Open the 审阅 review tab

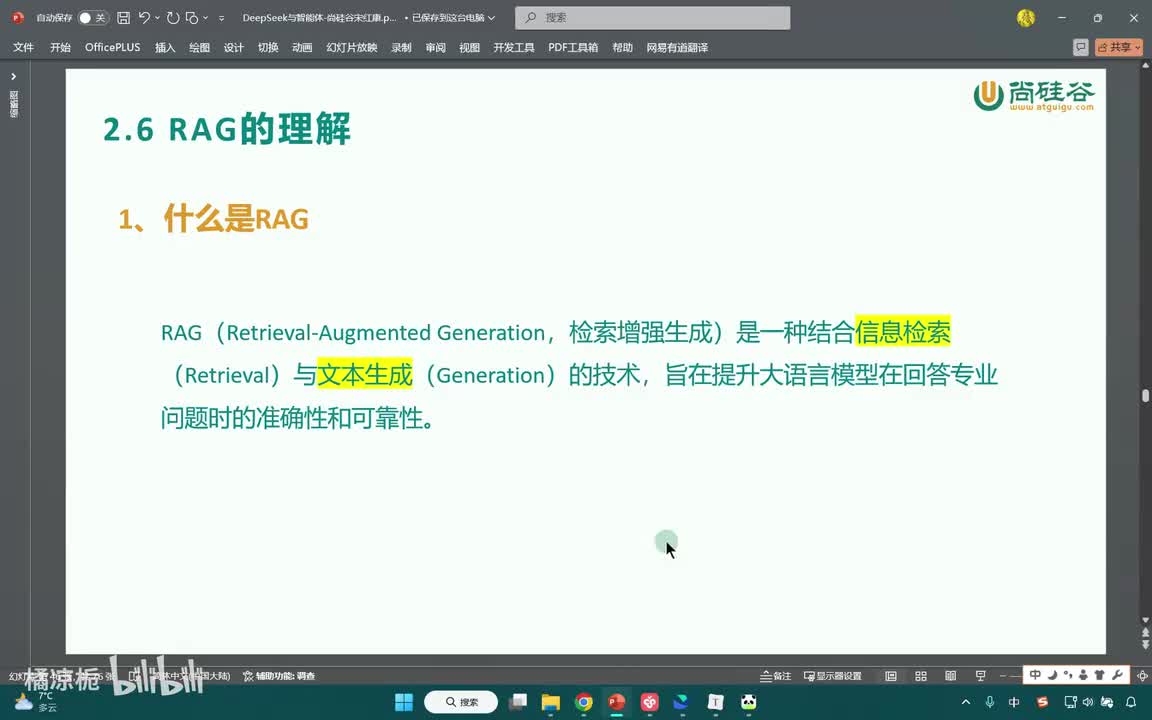436,47
